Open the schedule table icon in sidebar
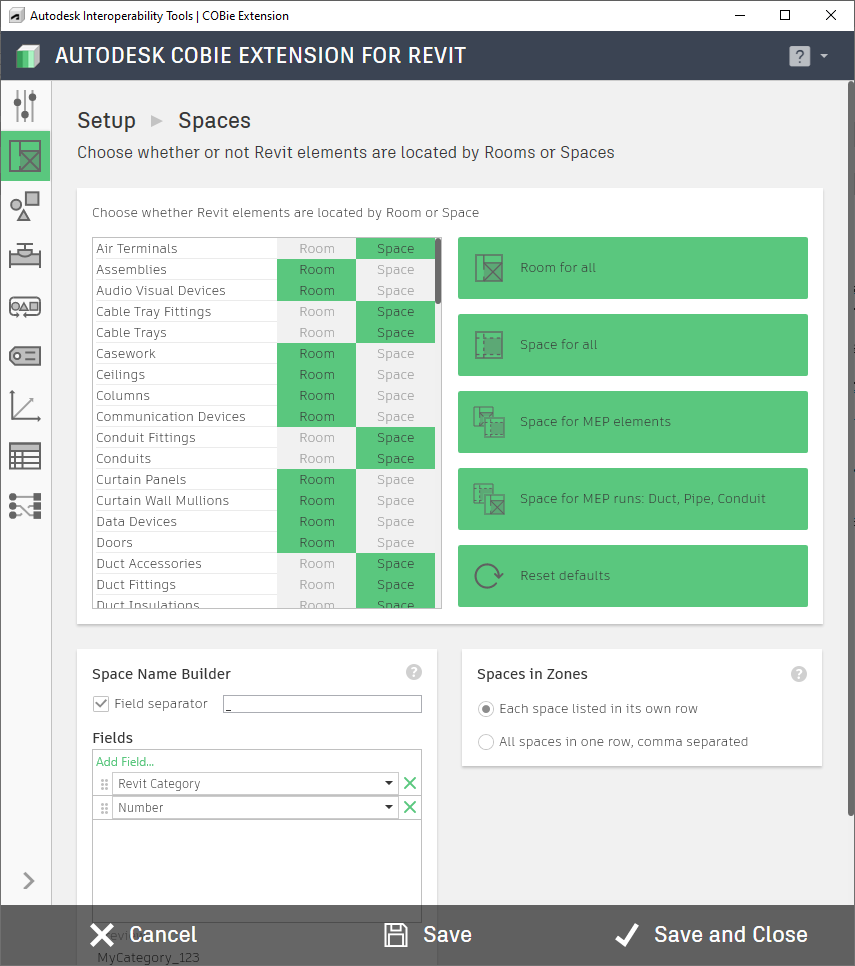 click(x=25, y=456)
